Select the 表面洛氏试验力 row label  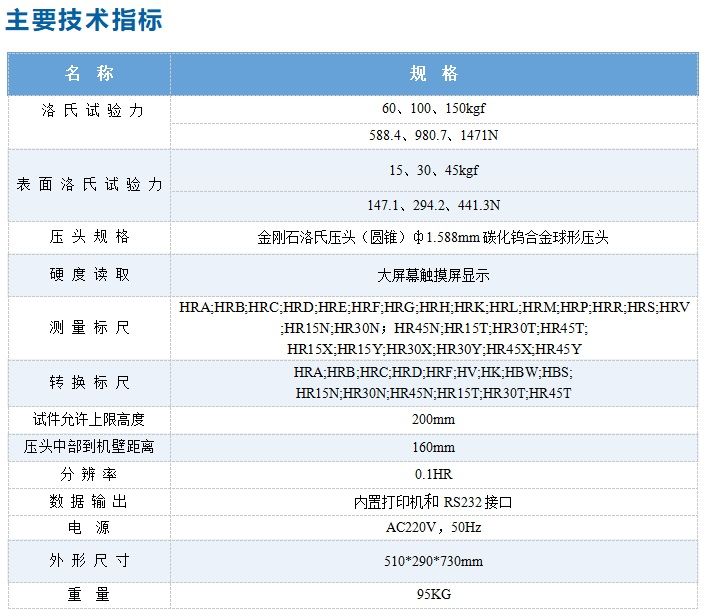[89, 184]
